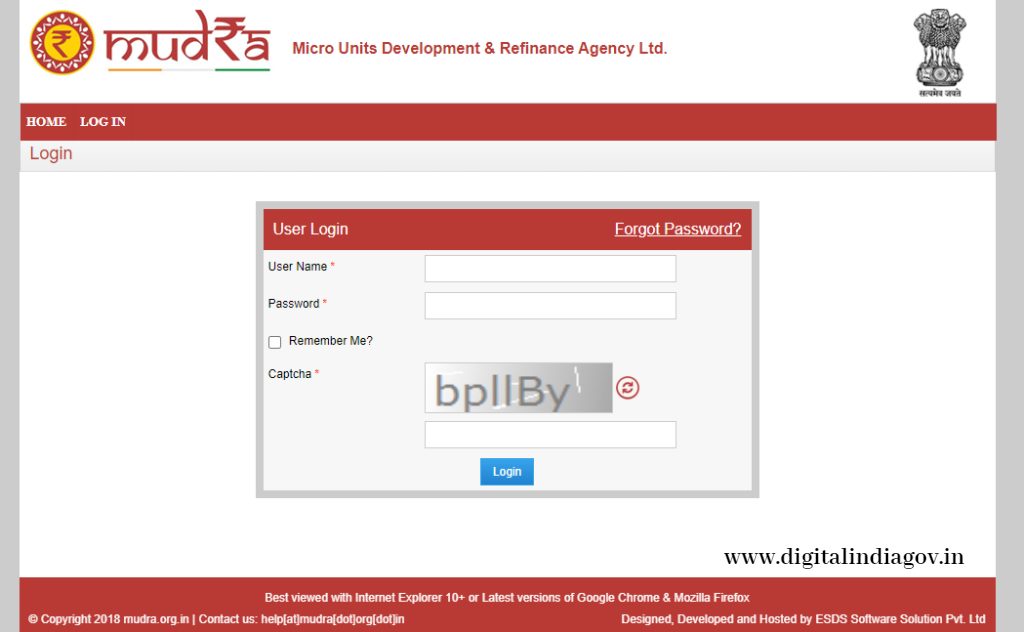Open the HOME menu item
Viewport: 1024px width, 632px height.
pos(46,121)
